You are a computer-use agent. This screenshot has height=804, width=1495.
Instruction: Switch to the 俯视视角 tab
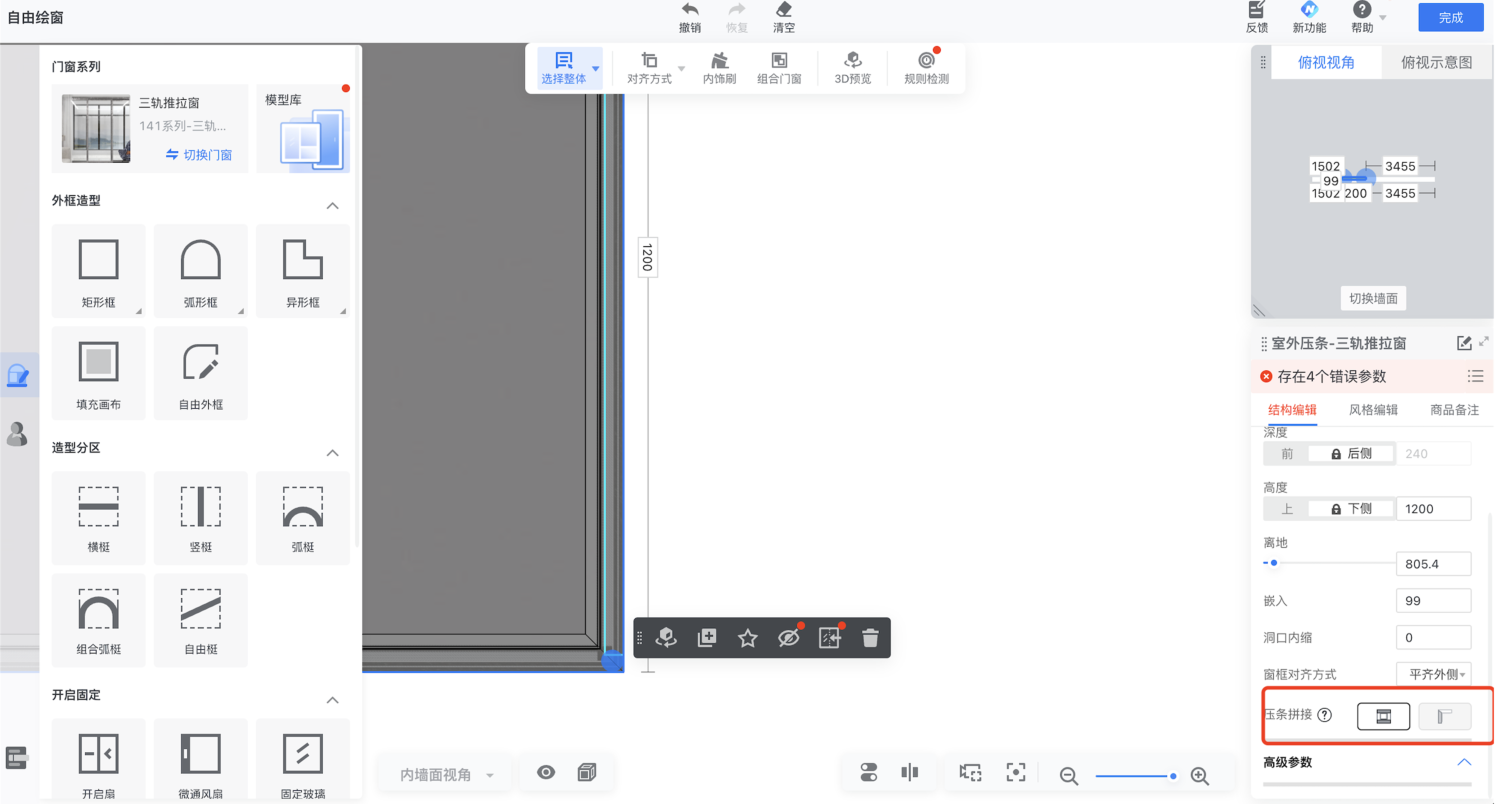(x=1326, y=62)
